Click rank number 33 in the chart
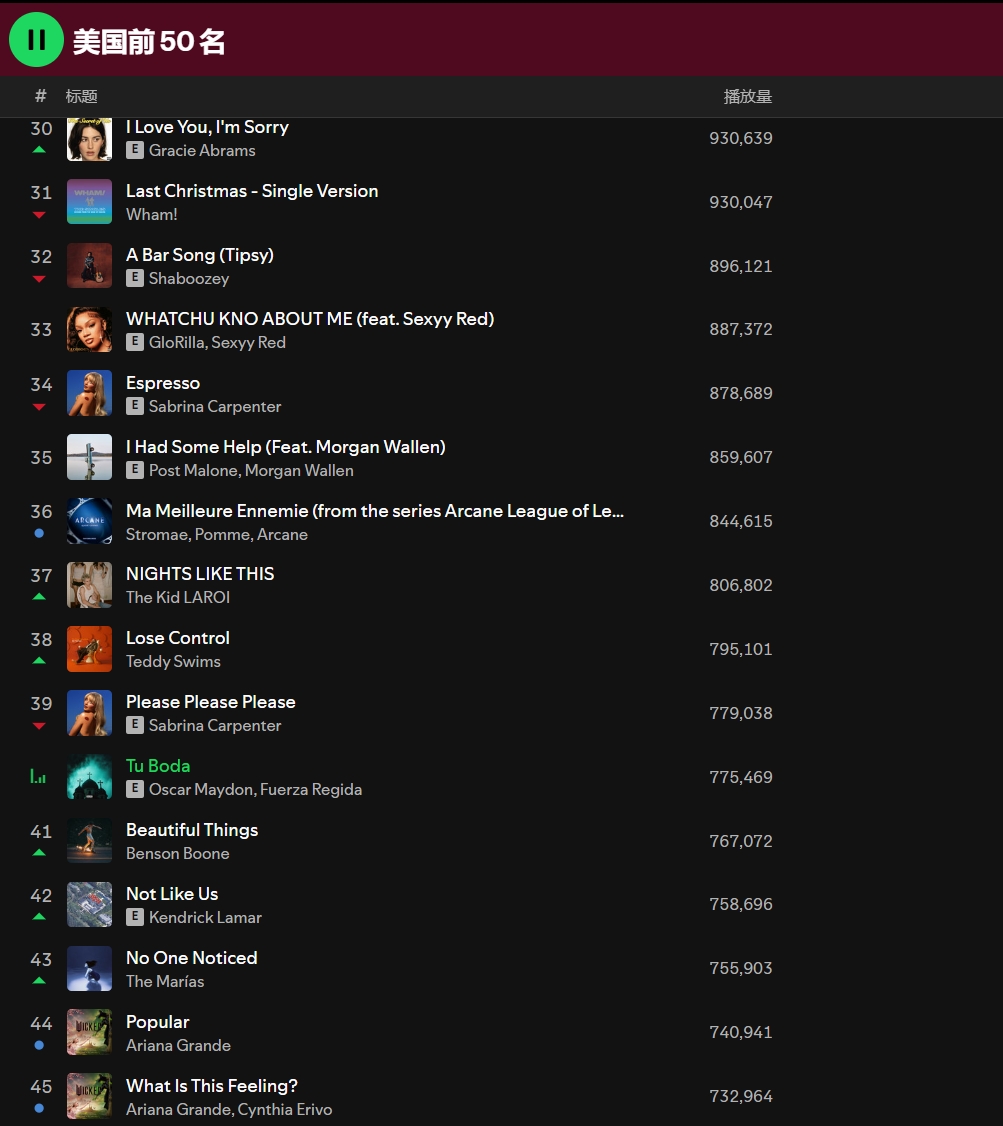Viewport: 1003px width, 1126px height. [41, 330]
